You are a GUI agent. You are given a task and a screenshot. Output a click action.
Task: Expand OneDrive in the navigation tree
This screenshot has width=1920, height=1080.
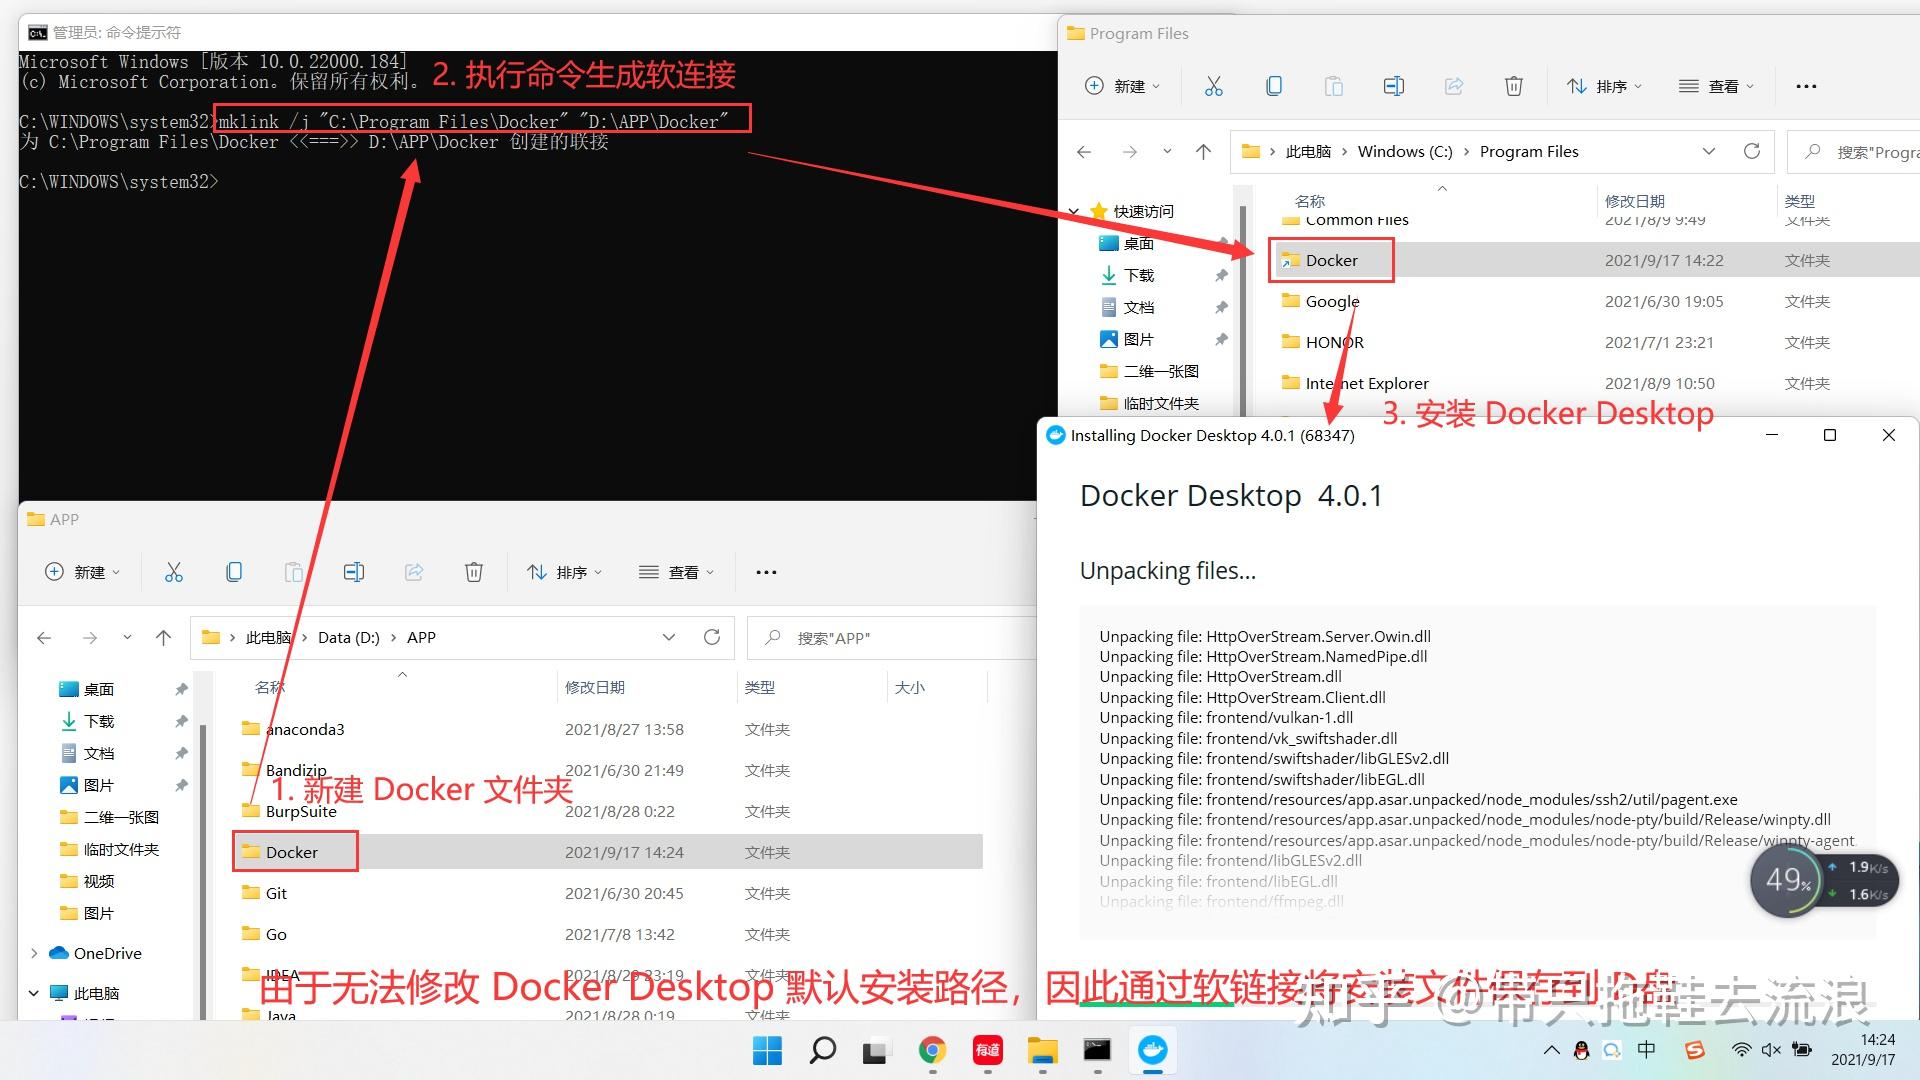click(x=34, y=953)
